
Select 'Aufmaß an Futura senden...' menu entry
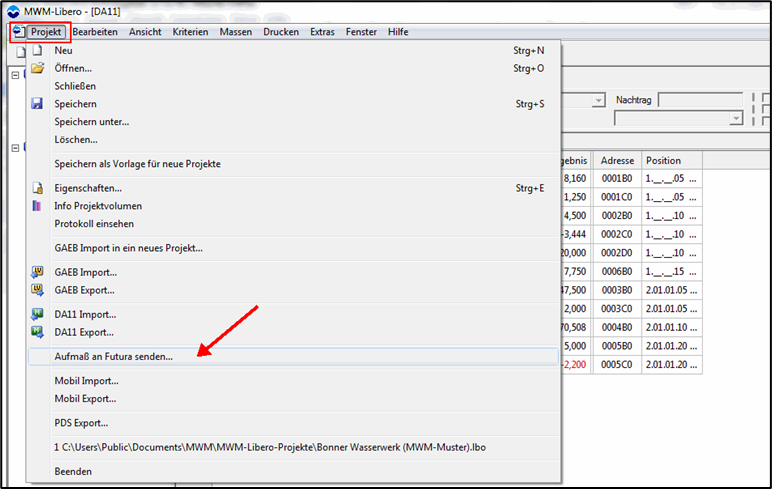pyautogui.click(x=114, y=356)
